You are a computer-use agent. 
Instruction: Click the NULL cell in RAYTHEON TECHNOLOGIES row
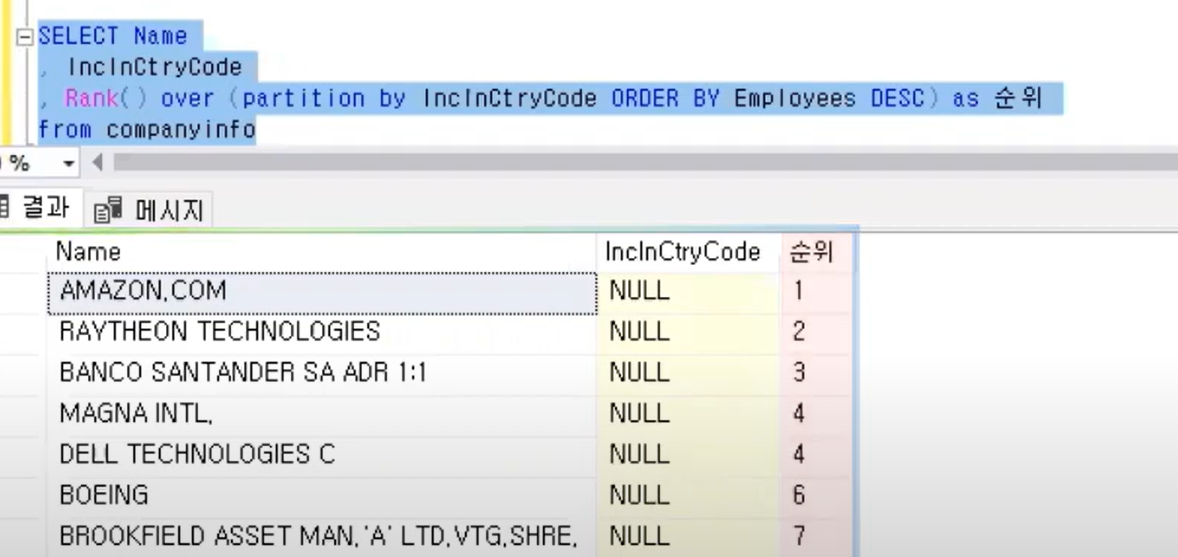[x=689, y=332]
